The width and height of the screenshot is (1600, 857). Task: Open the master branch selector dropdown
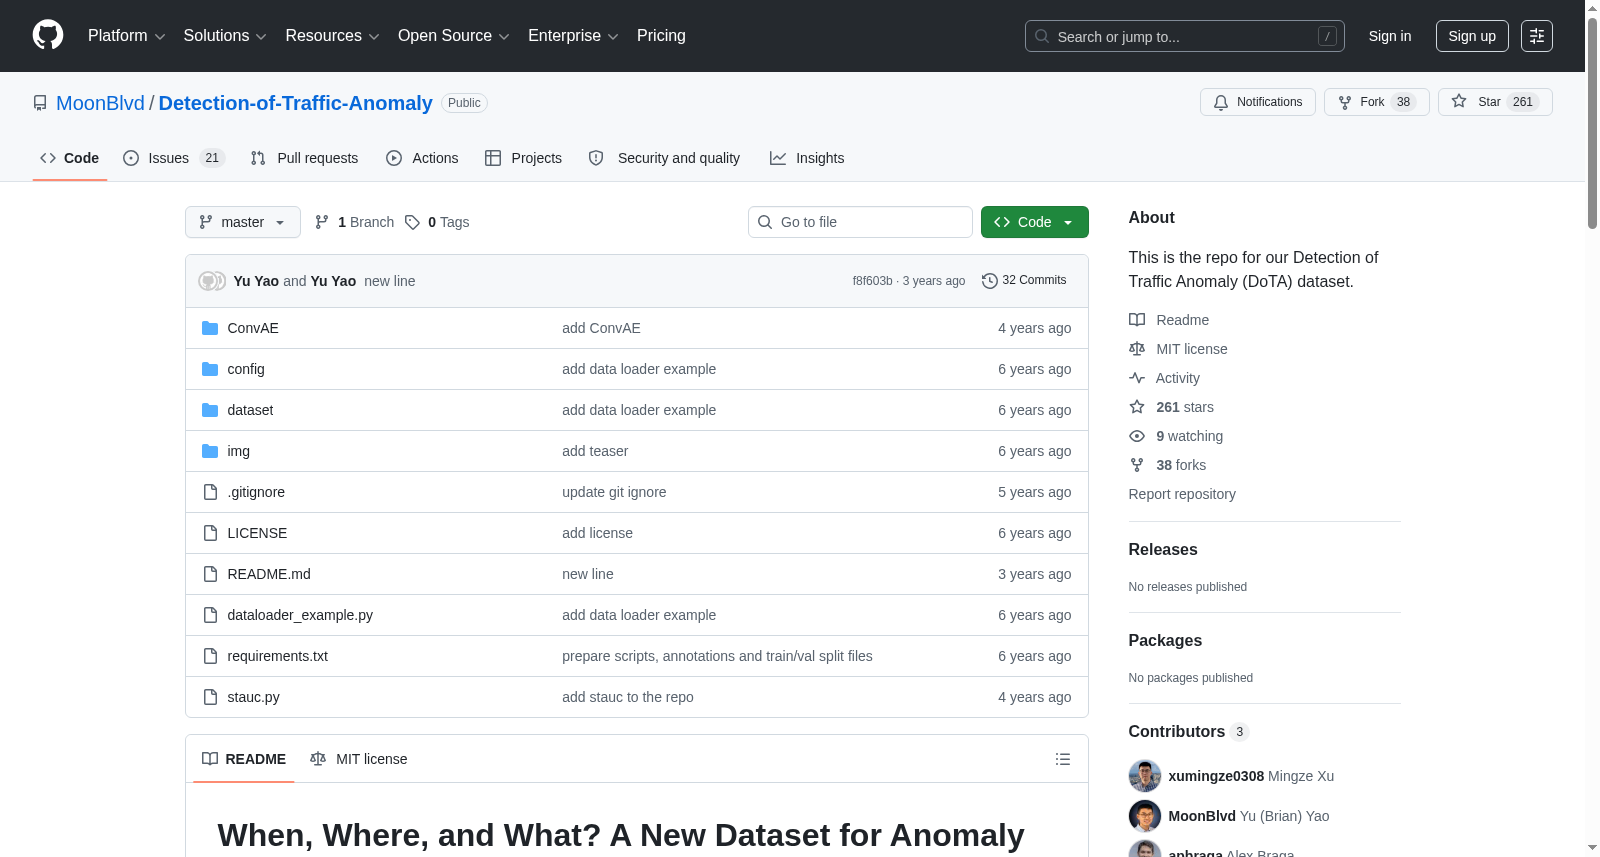[243, 222]
